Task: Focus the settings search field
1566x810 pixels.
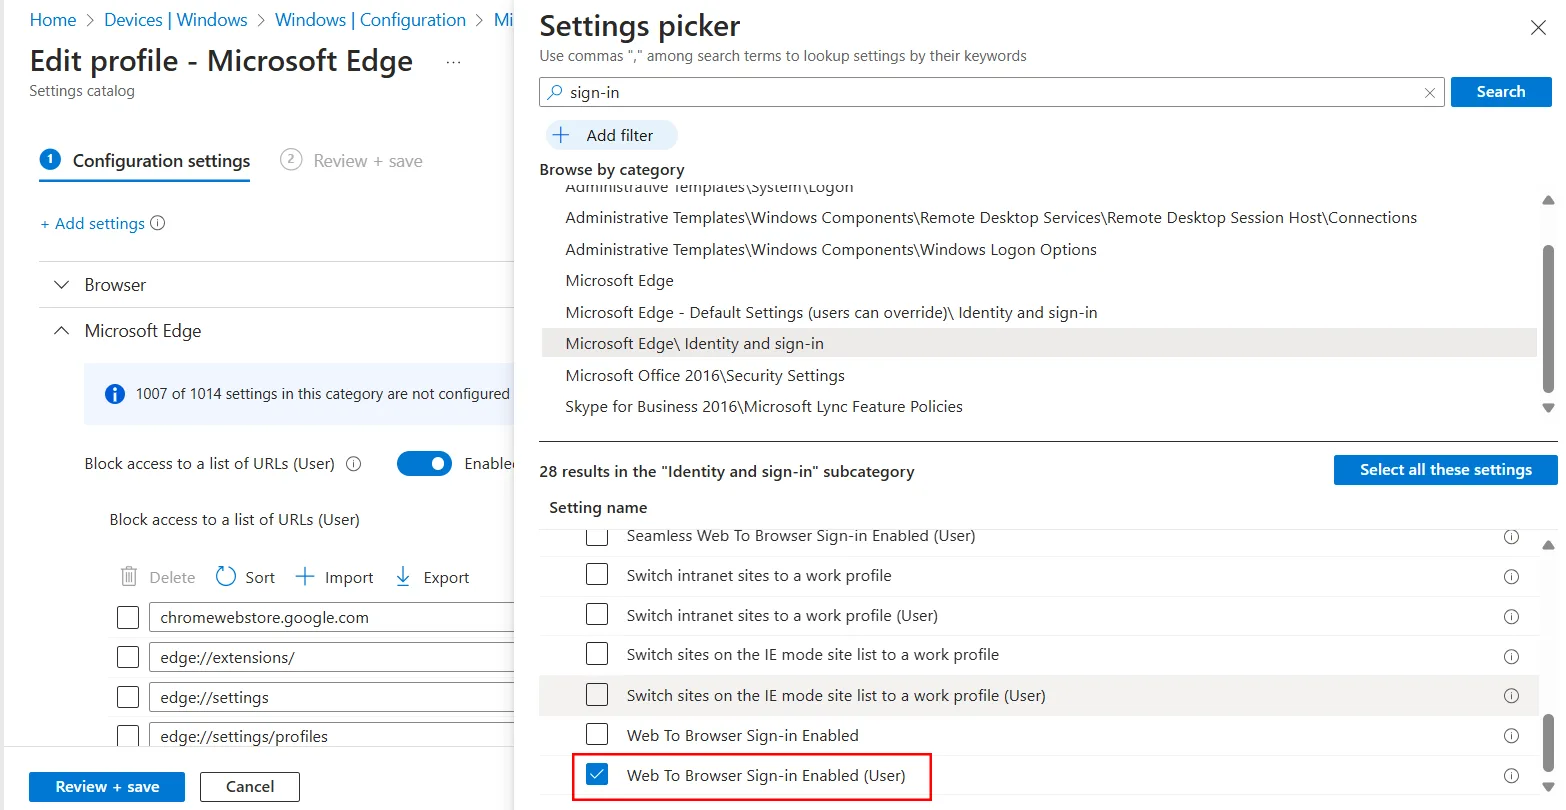Action: [992, 92]
